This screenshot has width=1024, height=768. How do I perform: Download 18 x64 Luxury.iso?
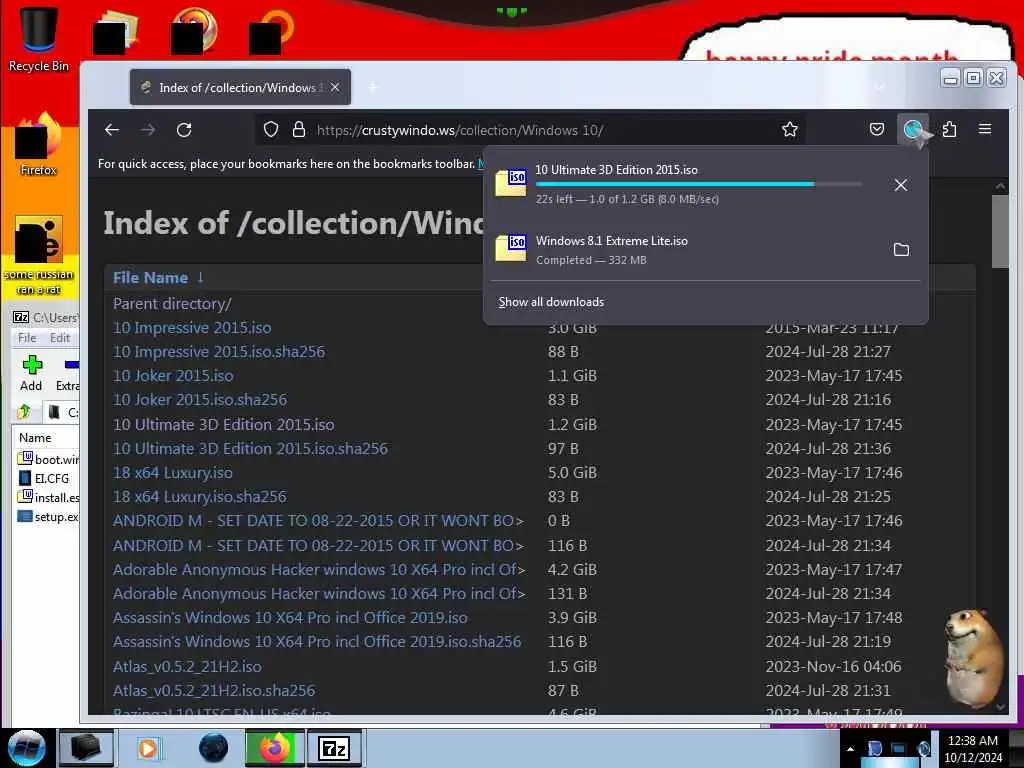pos(172,473)
